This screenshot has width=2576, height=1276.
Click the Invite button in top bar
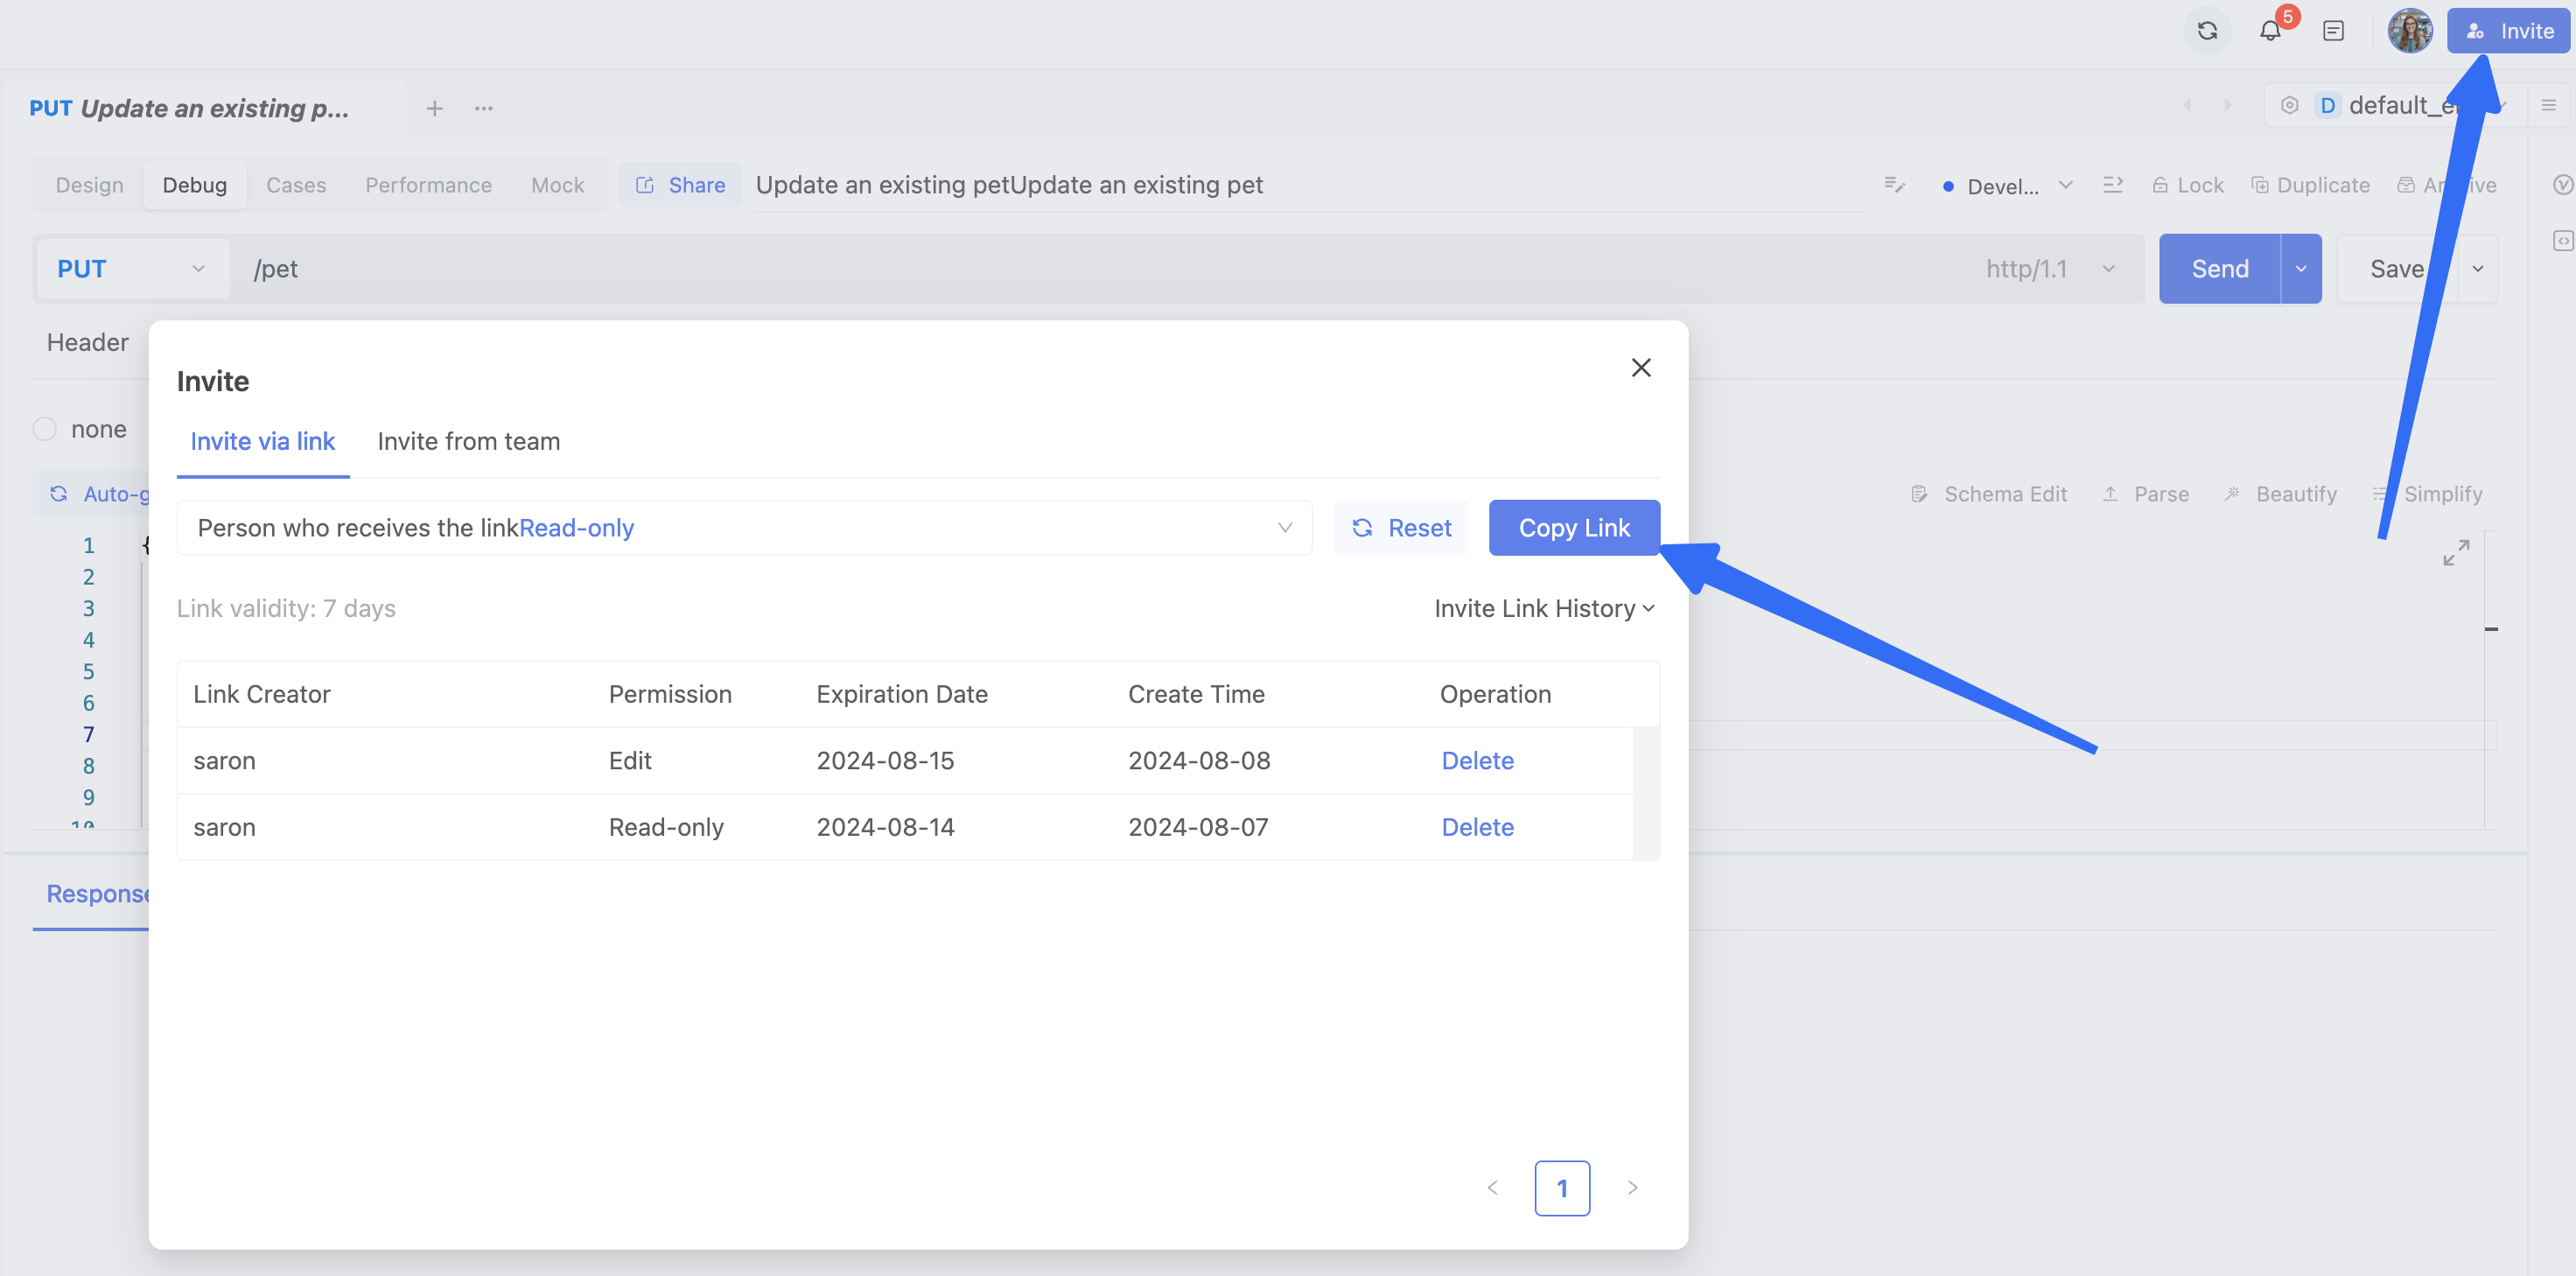click(2509, 31)
